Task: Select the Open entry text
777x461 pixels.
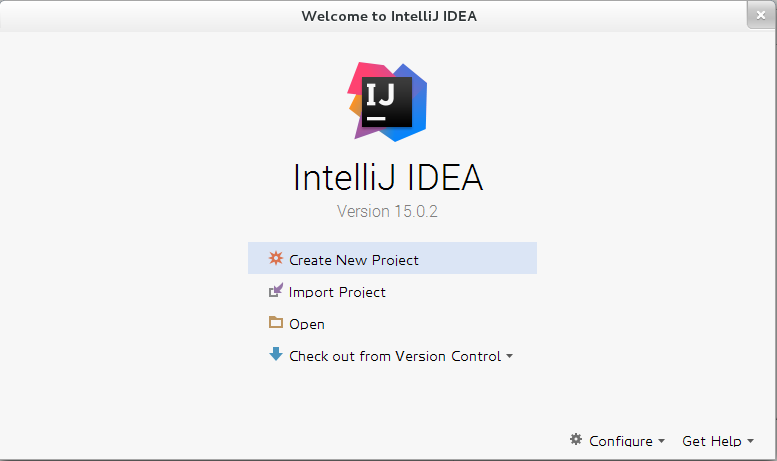Action: tap(307, 324)
